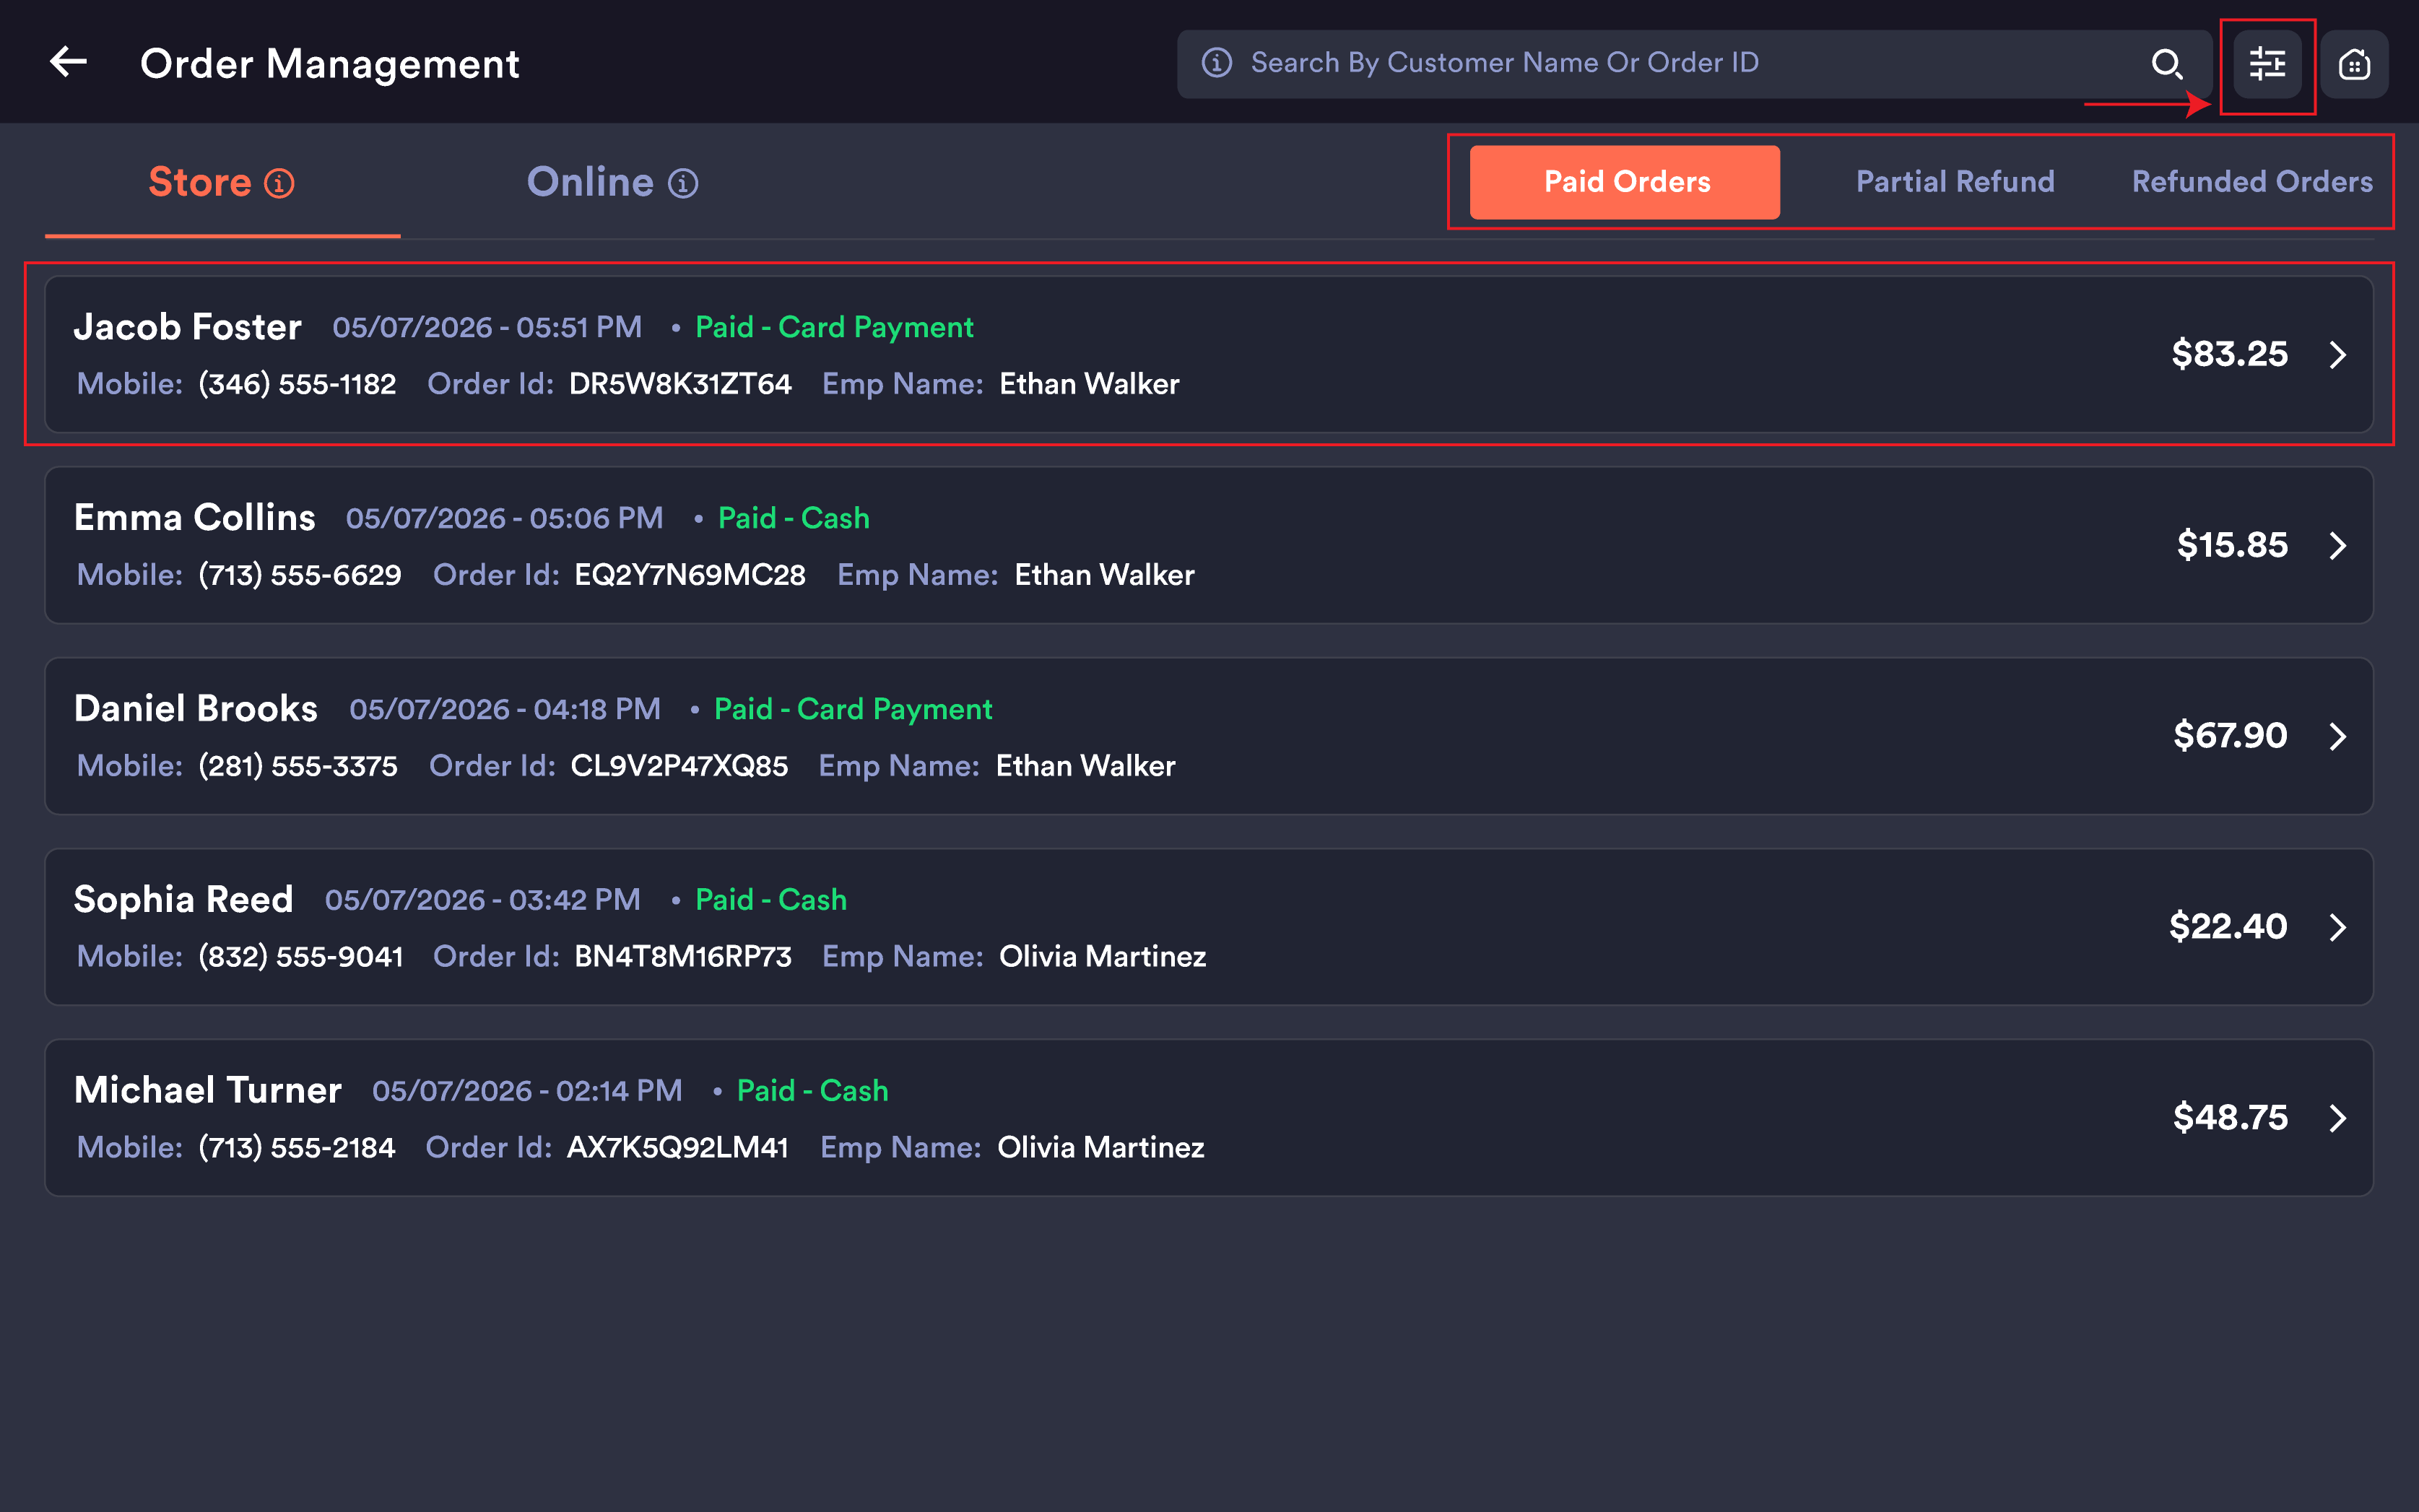Click Daniel Brooks' Paid - Card Payment status
This screenshot has height=1512, width=2419.
point(853,709)
